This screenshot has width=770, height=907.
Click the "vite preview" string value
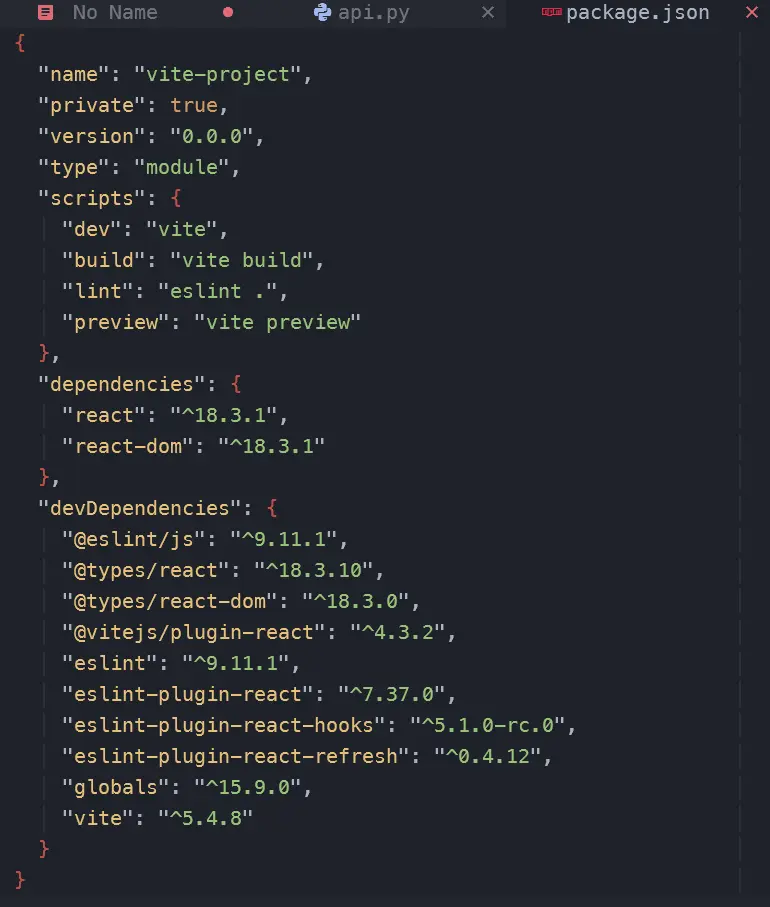coord(277,322)
